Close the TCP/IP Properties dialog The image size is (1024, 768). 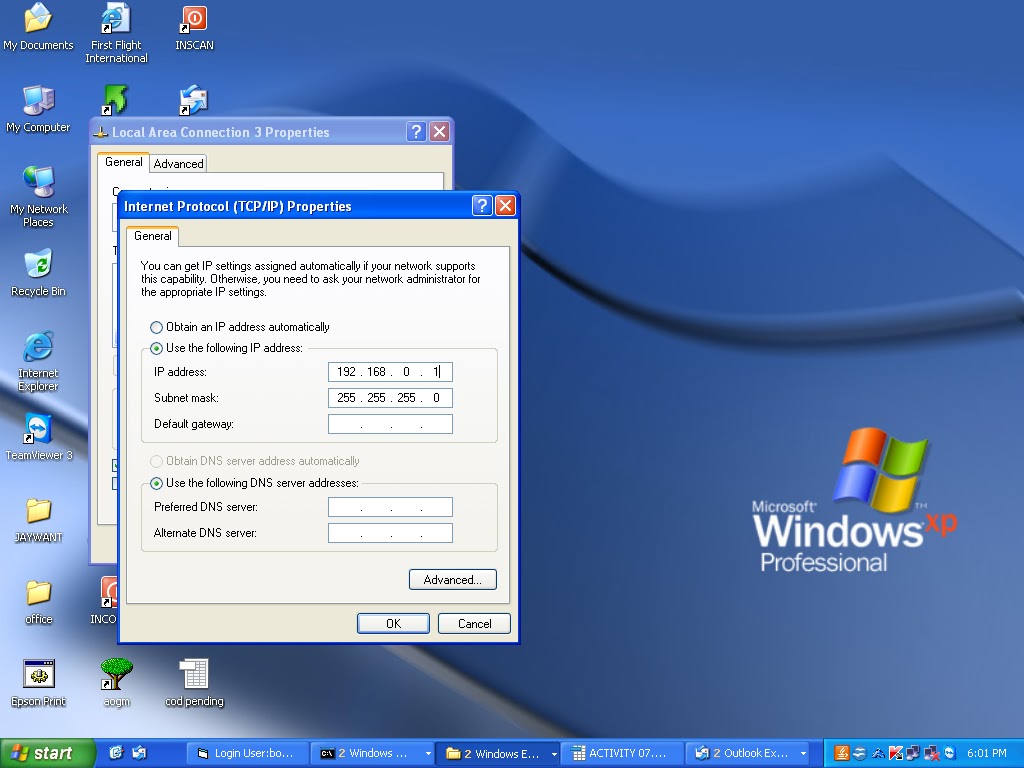505,206
